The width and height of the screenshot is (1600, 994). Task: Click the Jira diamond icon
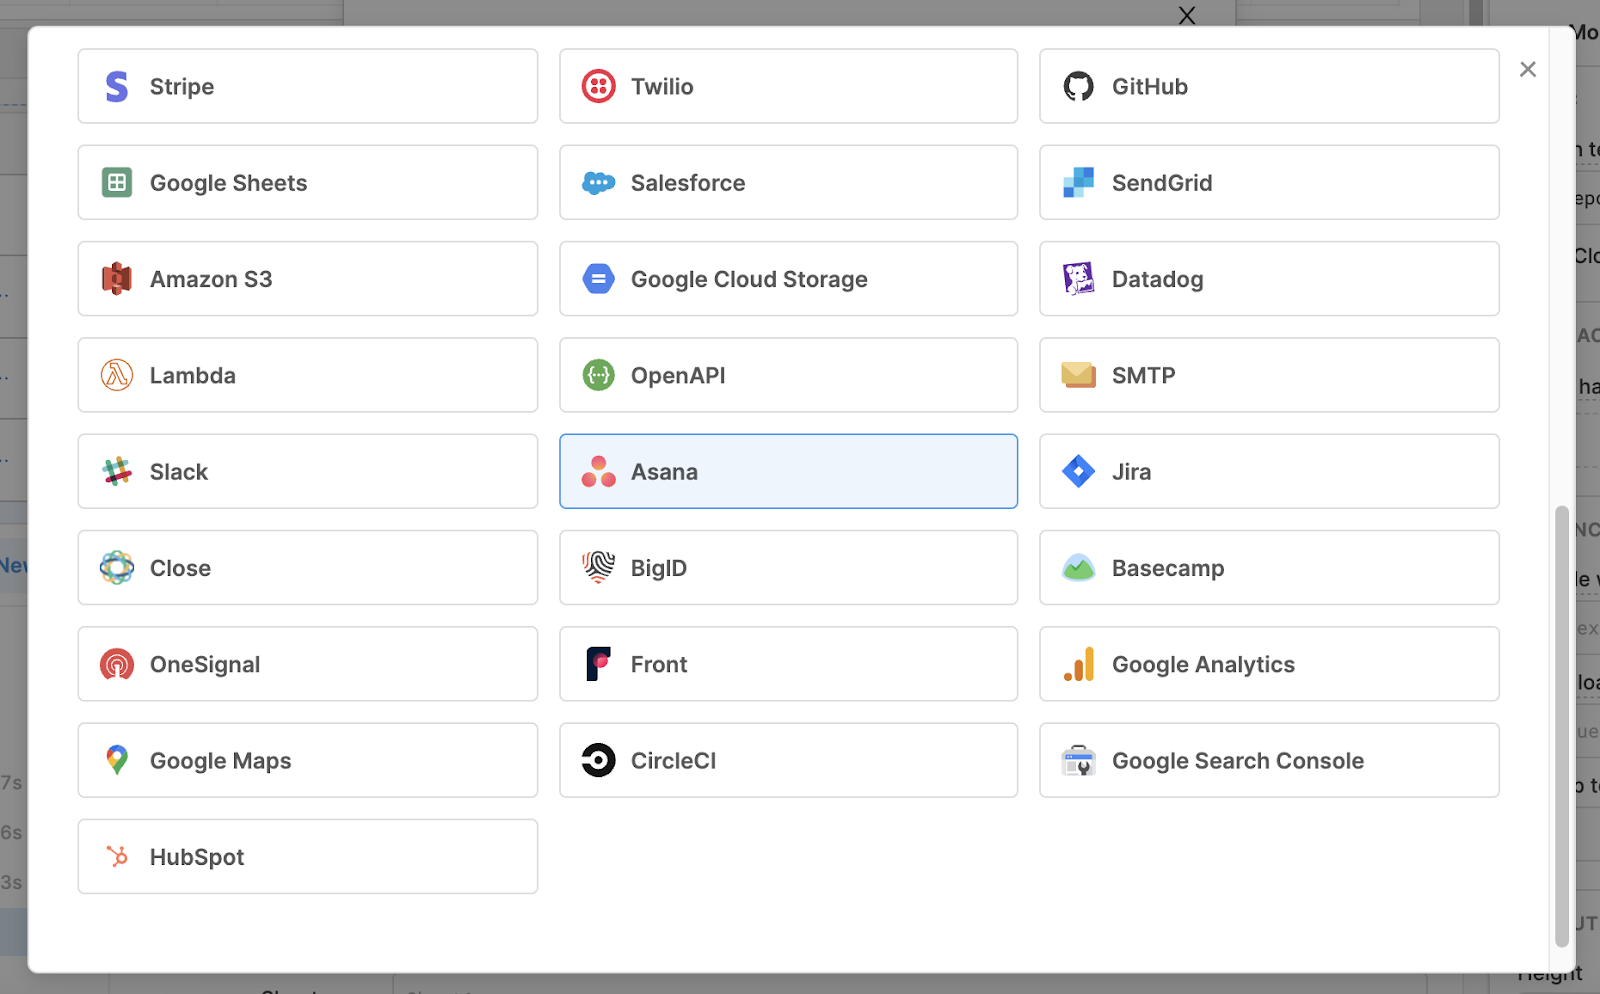1078,471
